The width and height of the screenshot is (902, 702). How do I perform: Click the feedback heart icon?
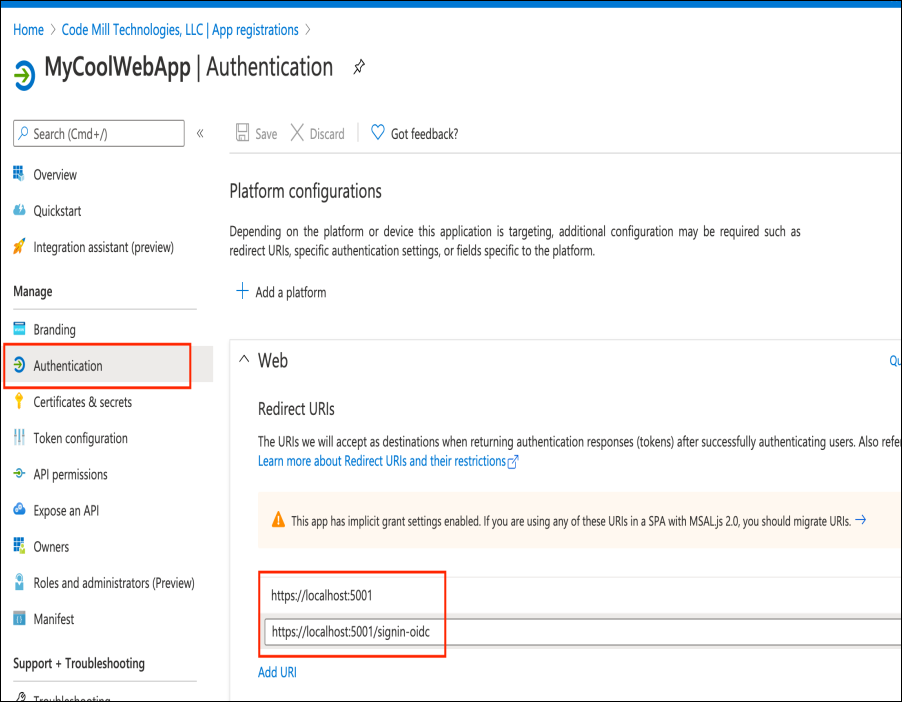377,132
